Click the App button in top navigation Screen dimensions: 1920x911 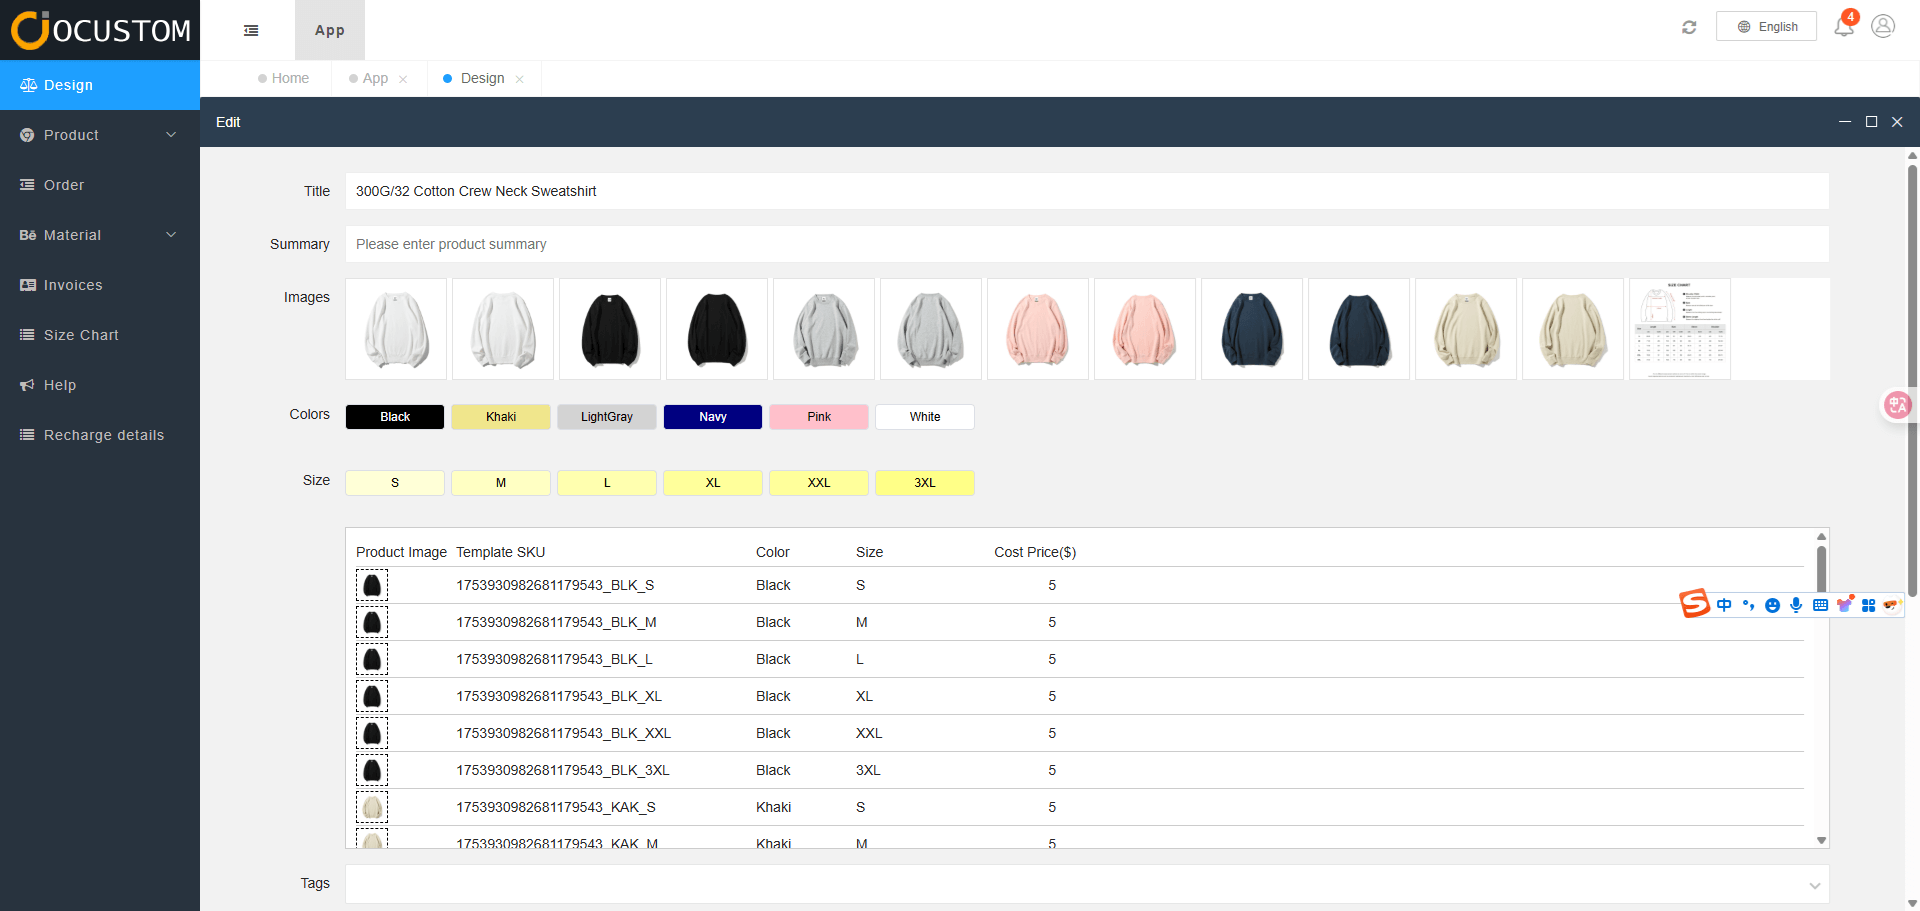point(330,31)
